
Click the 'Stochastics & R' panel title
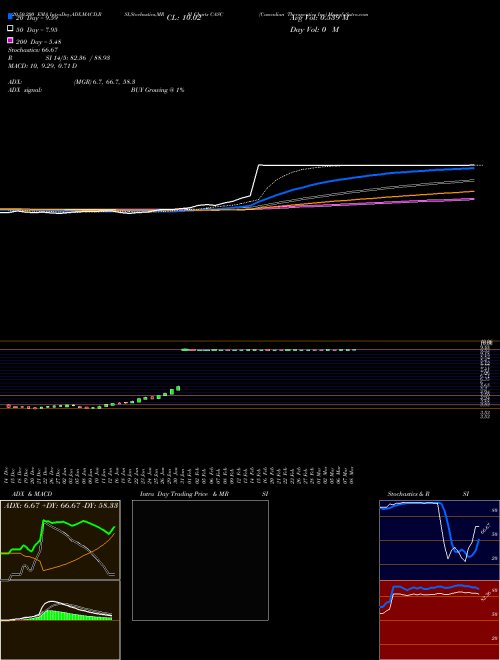point(408,494)
